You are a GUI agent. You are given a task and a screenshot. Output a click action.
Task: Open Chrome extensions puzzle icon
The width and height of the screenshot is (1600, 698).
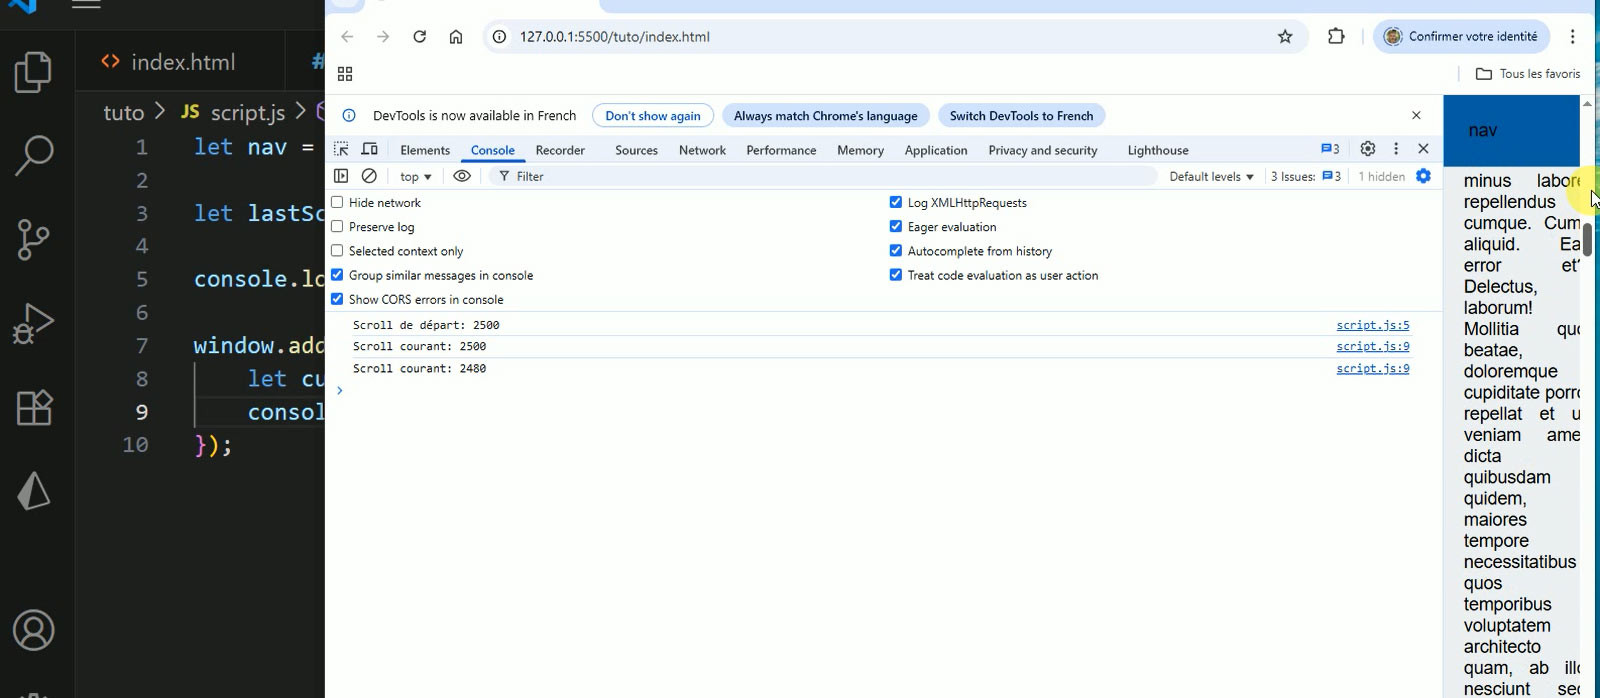tap(1336, 37)
